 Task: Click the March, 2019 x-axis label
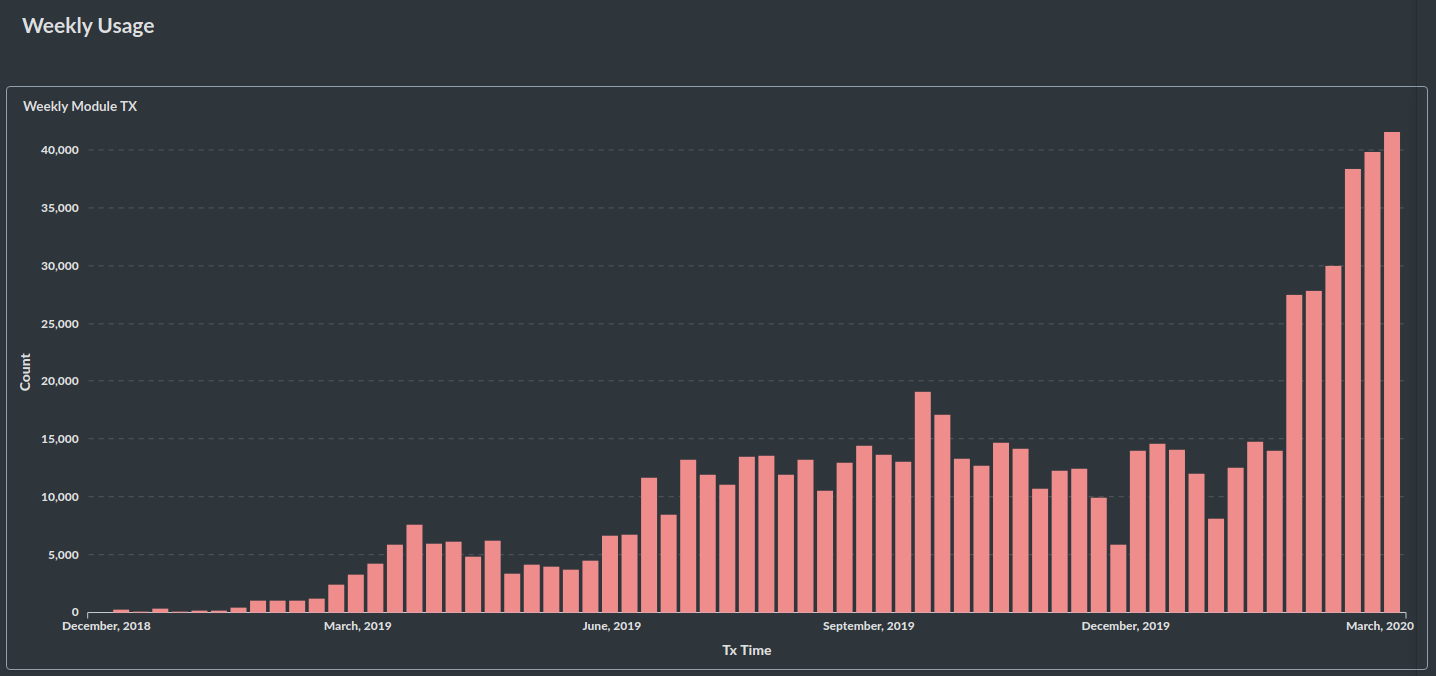(x=357, y=626)
